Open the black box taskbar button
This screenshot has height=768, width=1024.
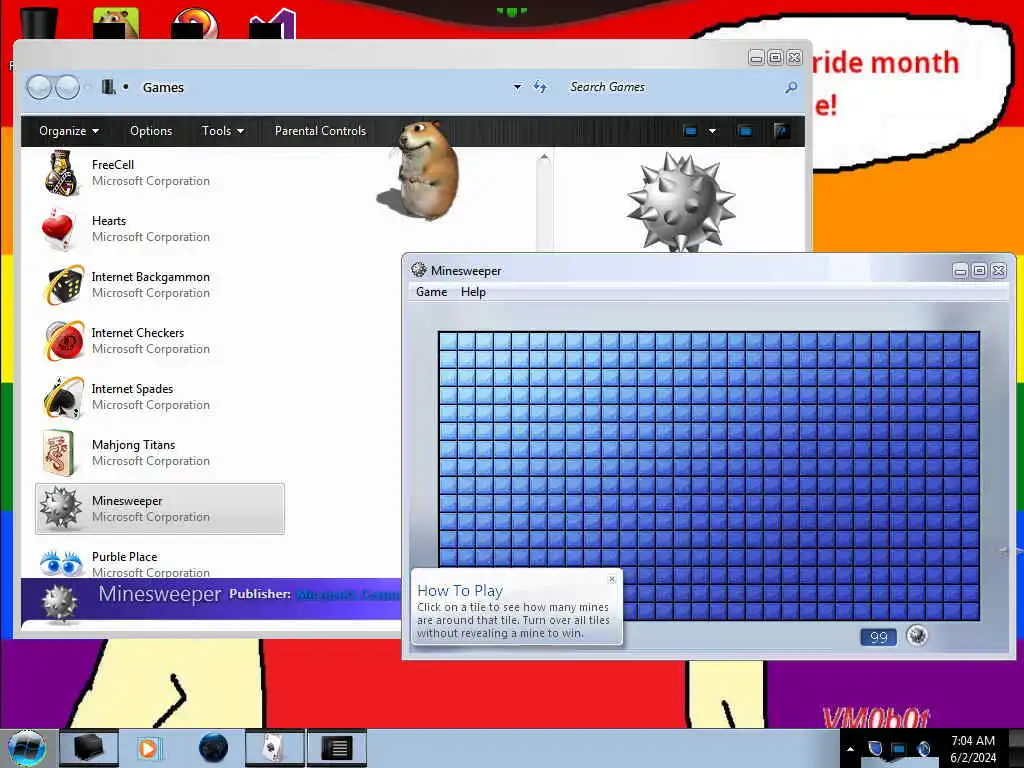pyautogui.click(x=89, y=748)
